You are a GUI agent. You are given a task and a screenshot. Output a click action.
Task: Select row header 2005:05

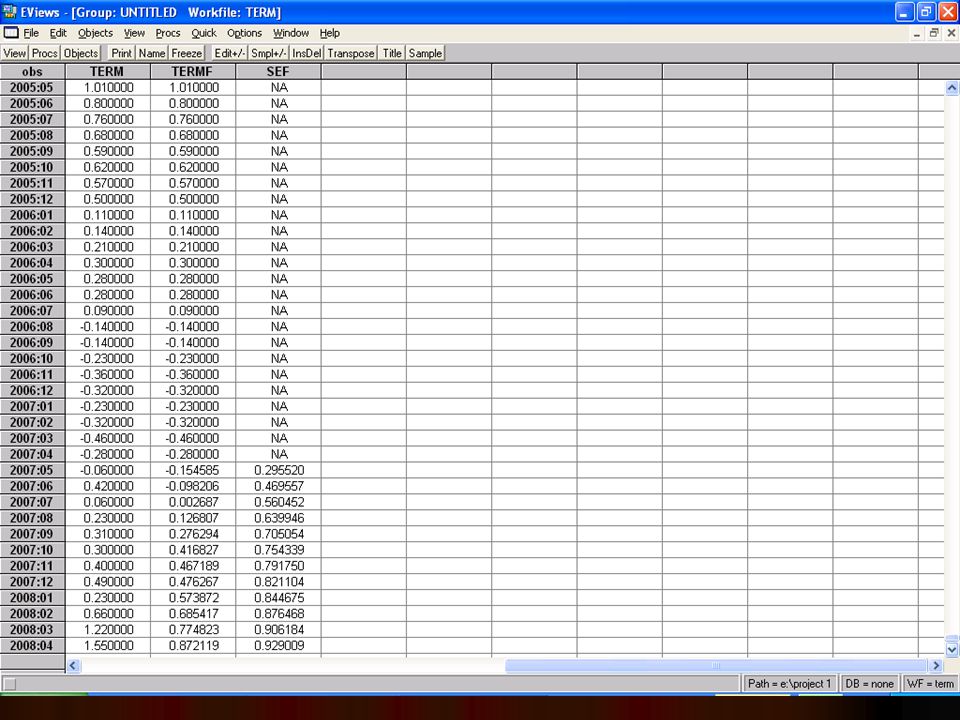click(x=32, y=88)
